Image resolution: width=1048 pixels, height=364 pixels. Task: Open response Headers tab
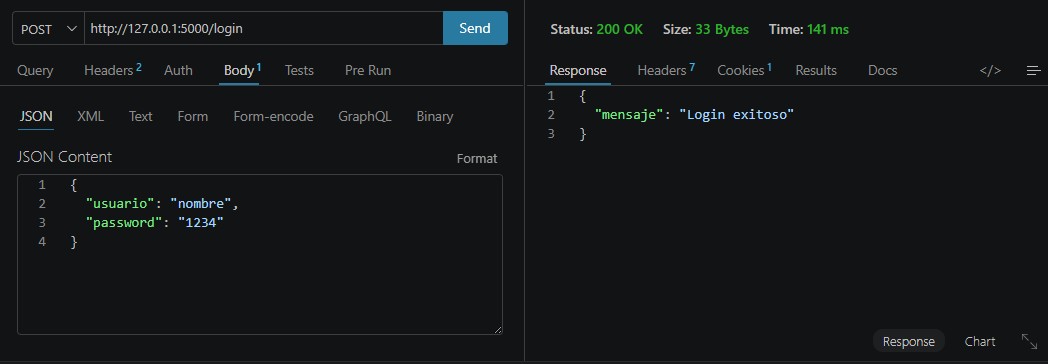pos(666,70)
